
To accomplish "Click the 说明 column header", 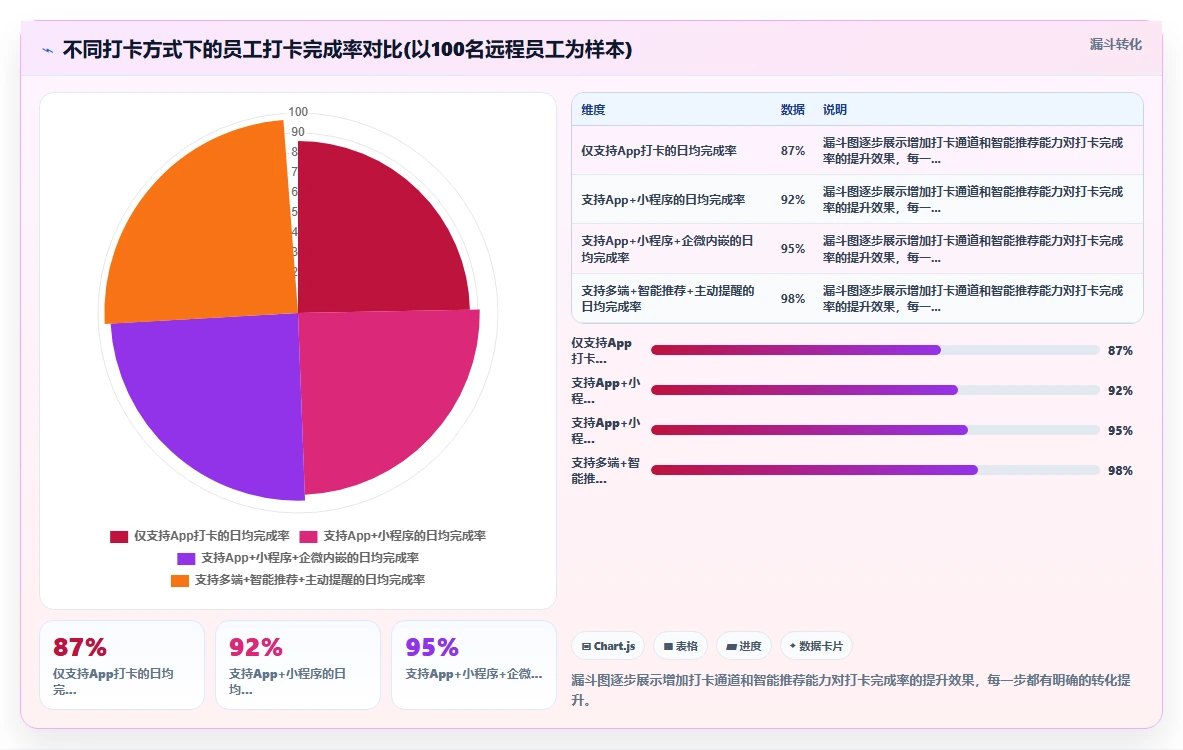I will pyautogui.click(x=834, y=109).
